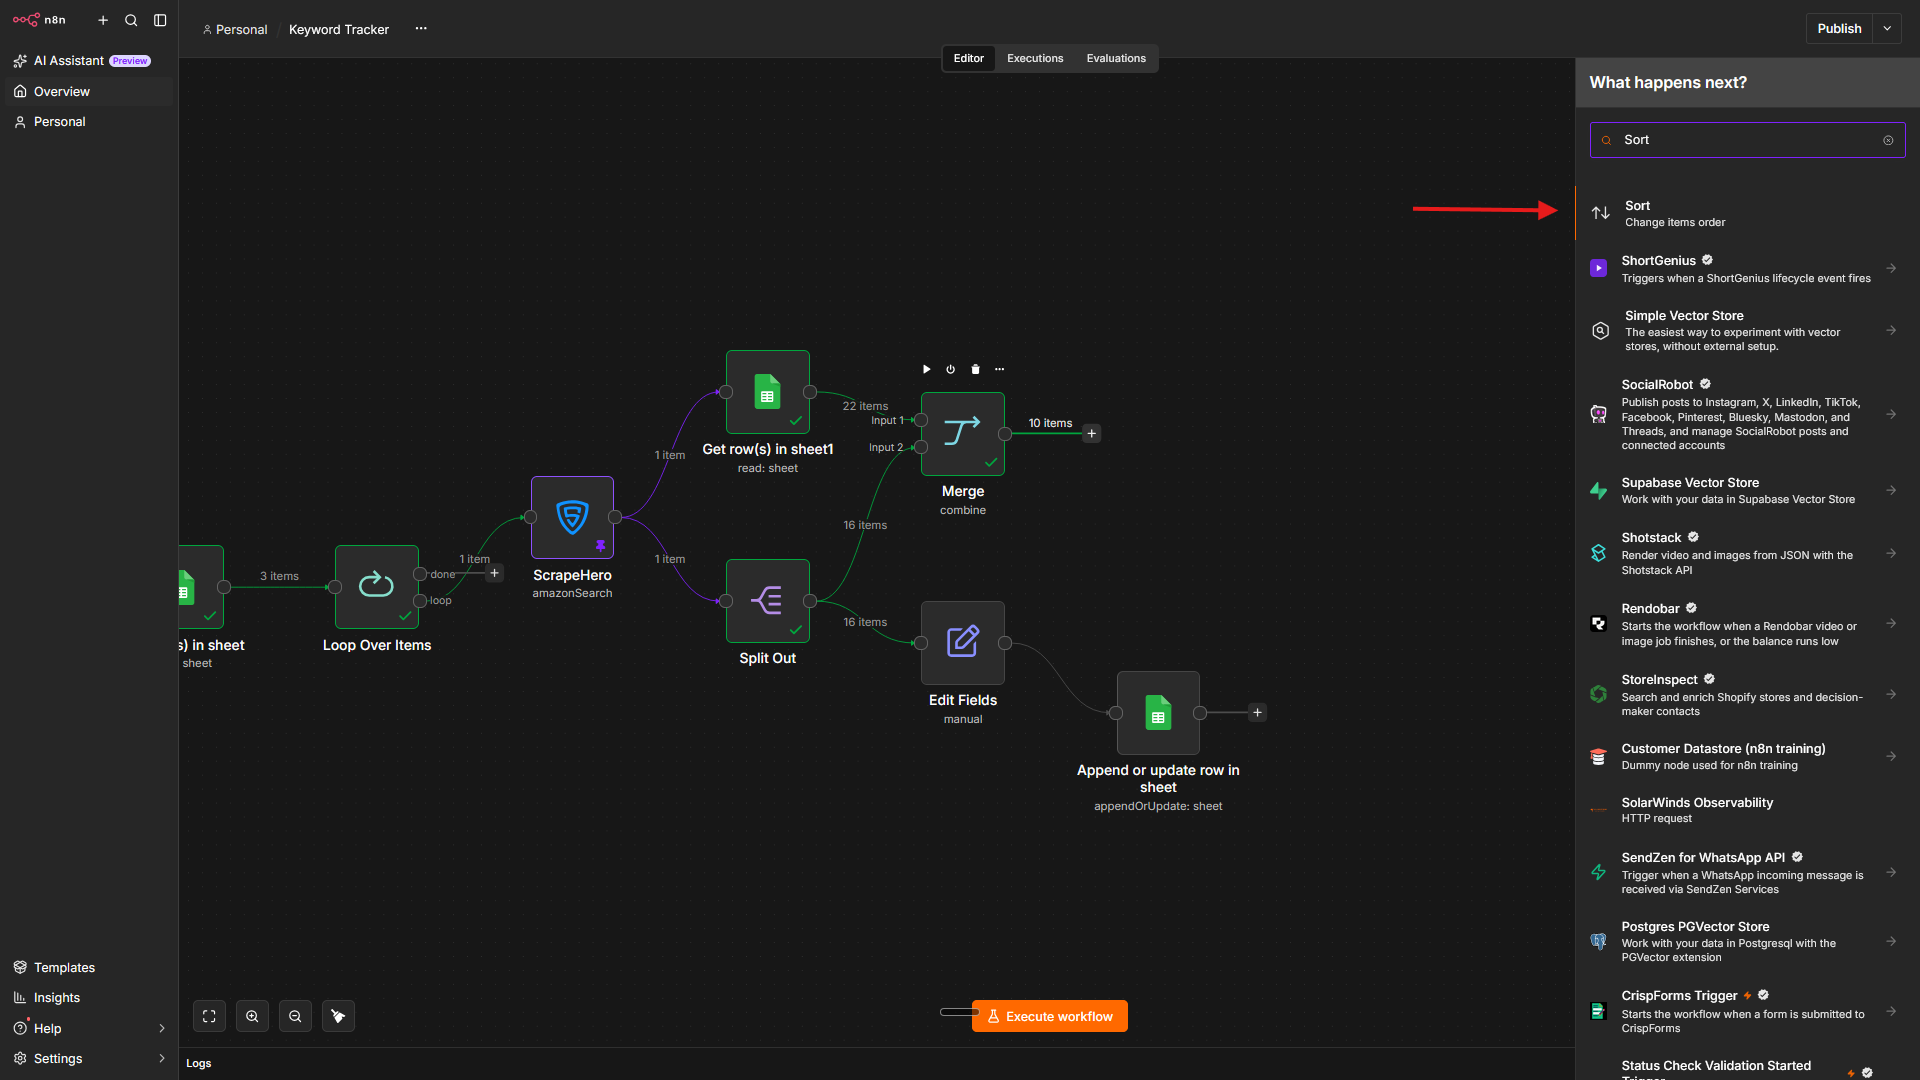This screenshot has height=1080, width=1920.
Task: Select the ScrapeHero node icon
Action: click(572, 517)
